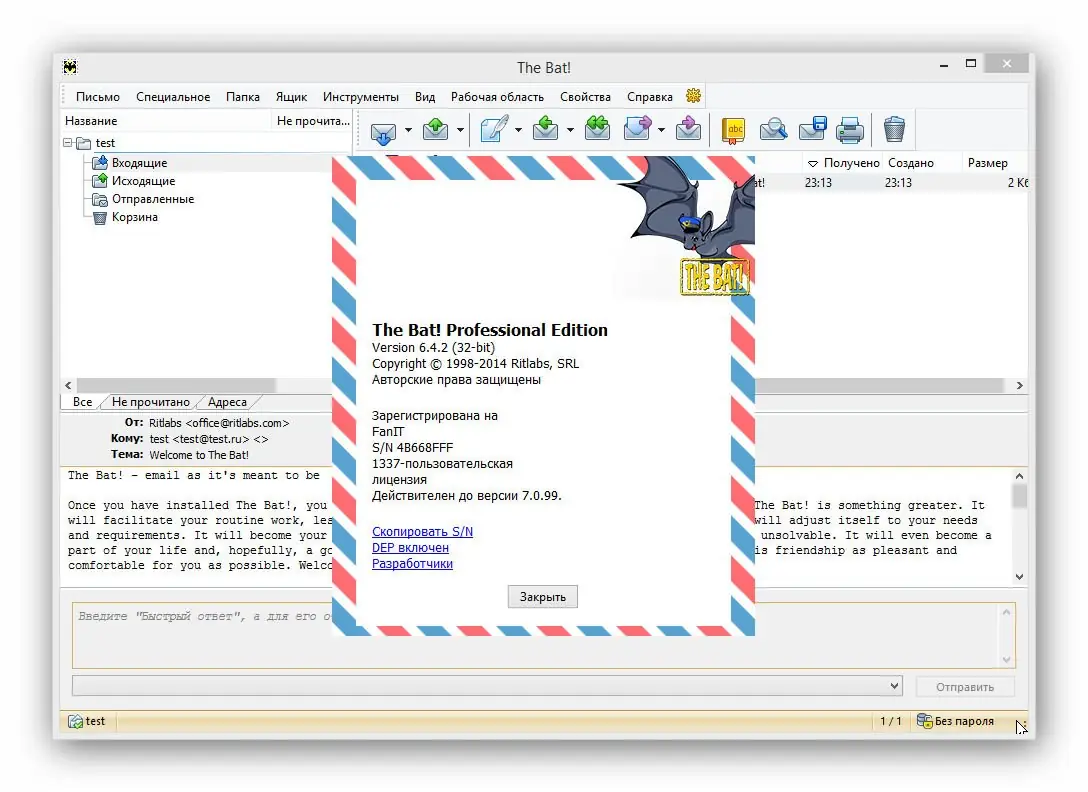
Task: Switch to the Не прочитано tab
Action: click(x=151, y=402)
